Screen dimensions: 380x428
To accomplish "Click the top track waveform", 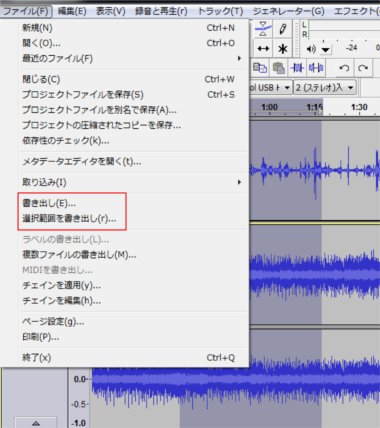I will coord(315,169).
